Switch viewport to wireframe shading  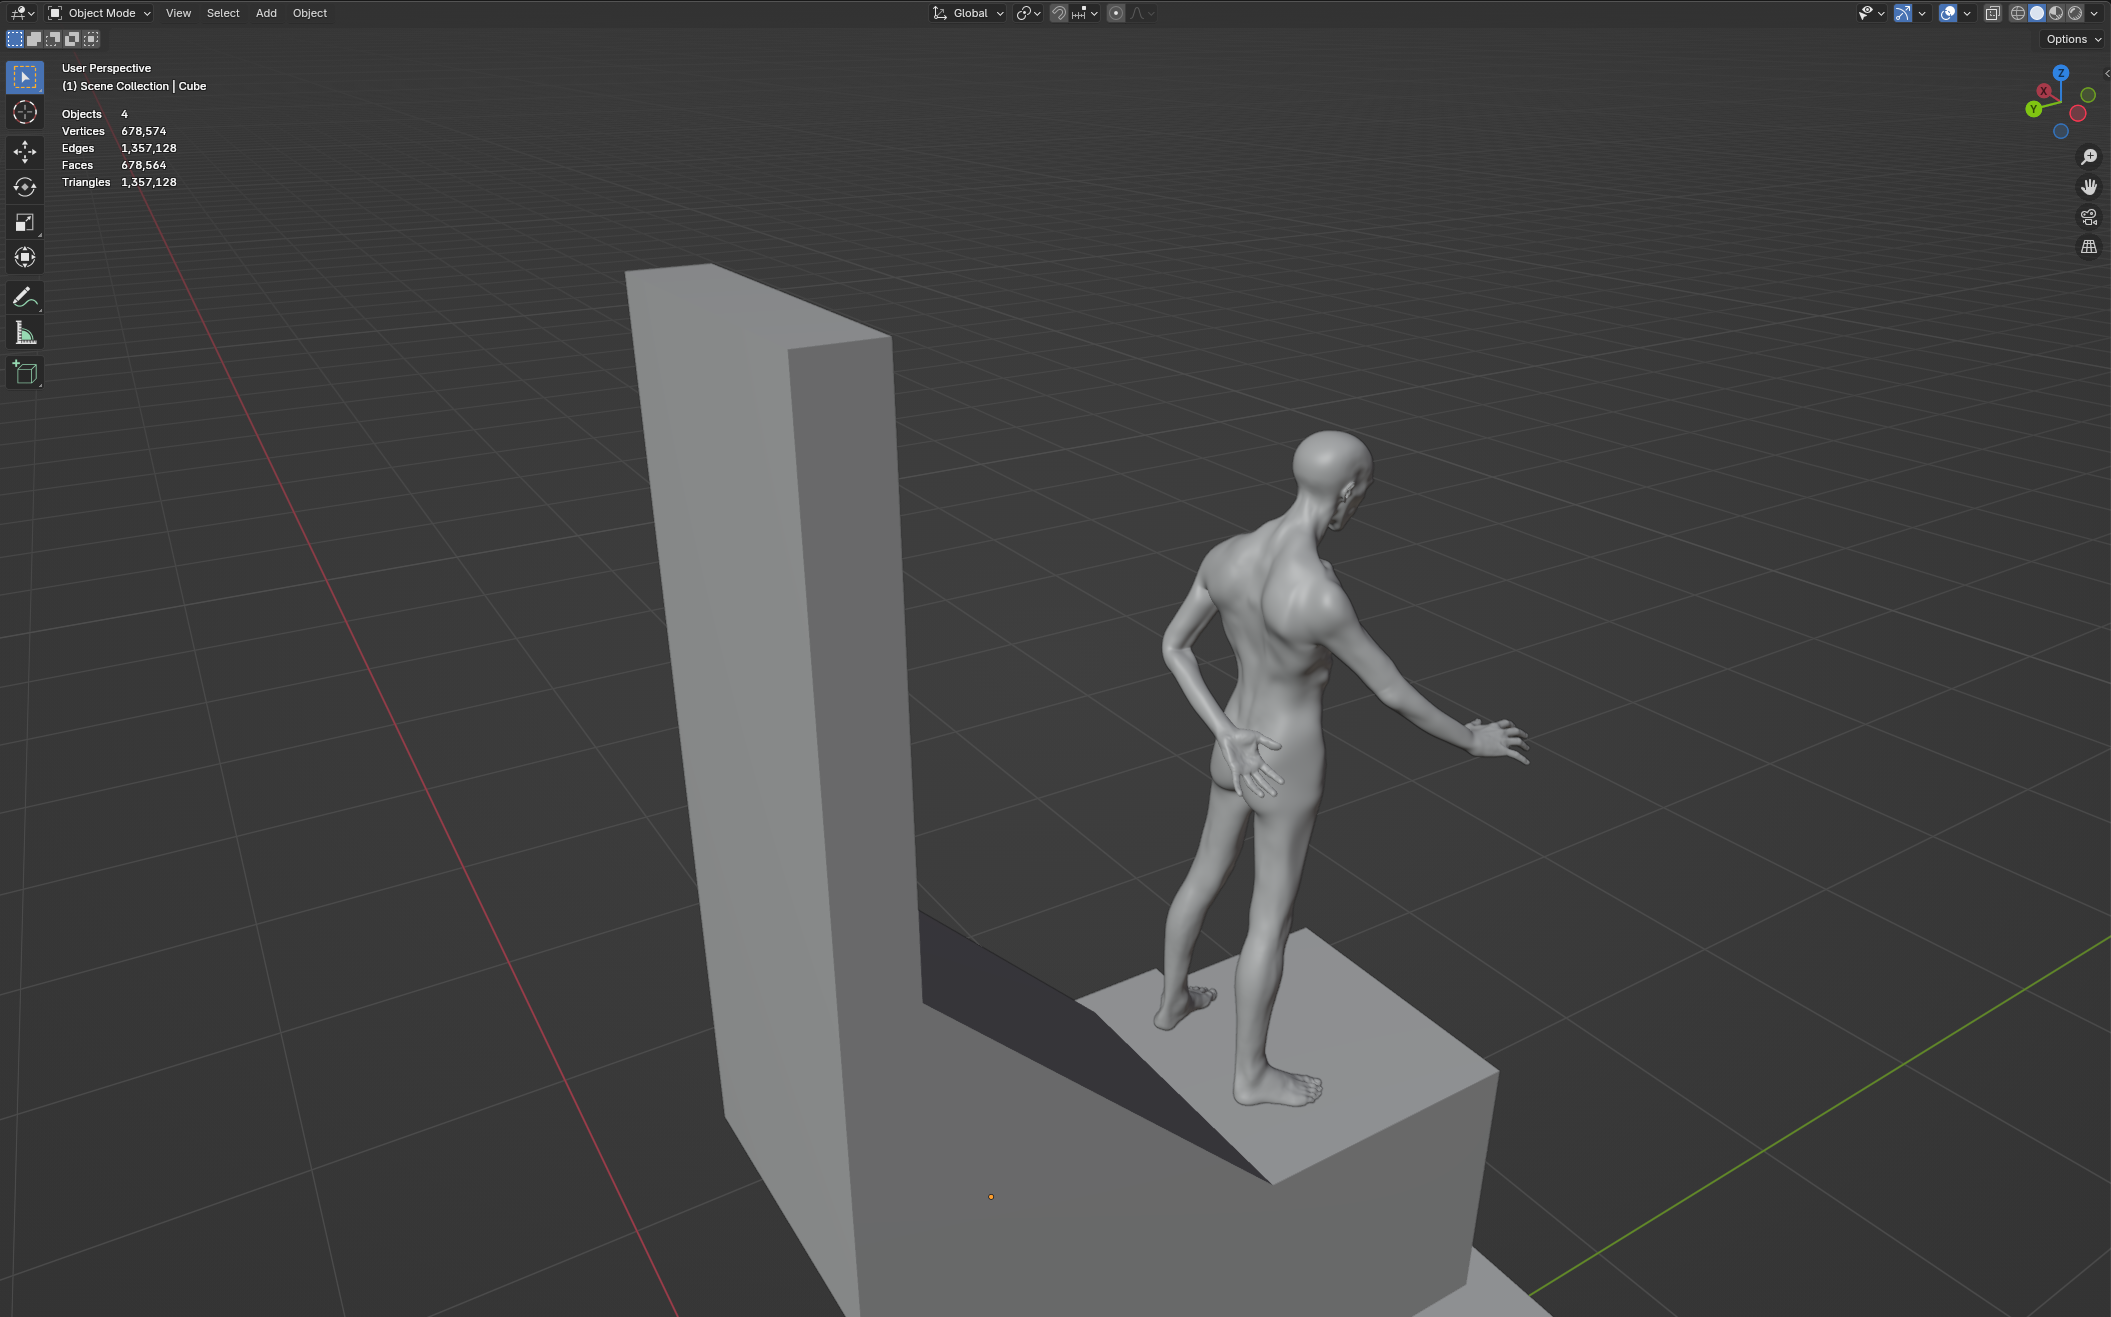pyautogui.click(x=2017, y=13)
